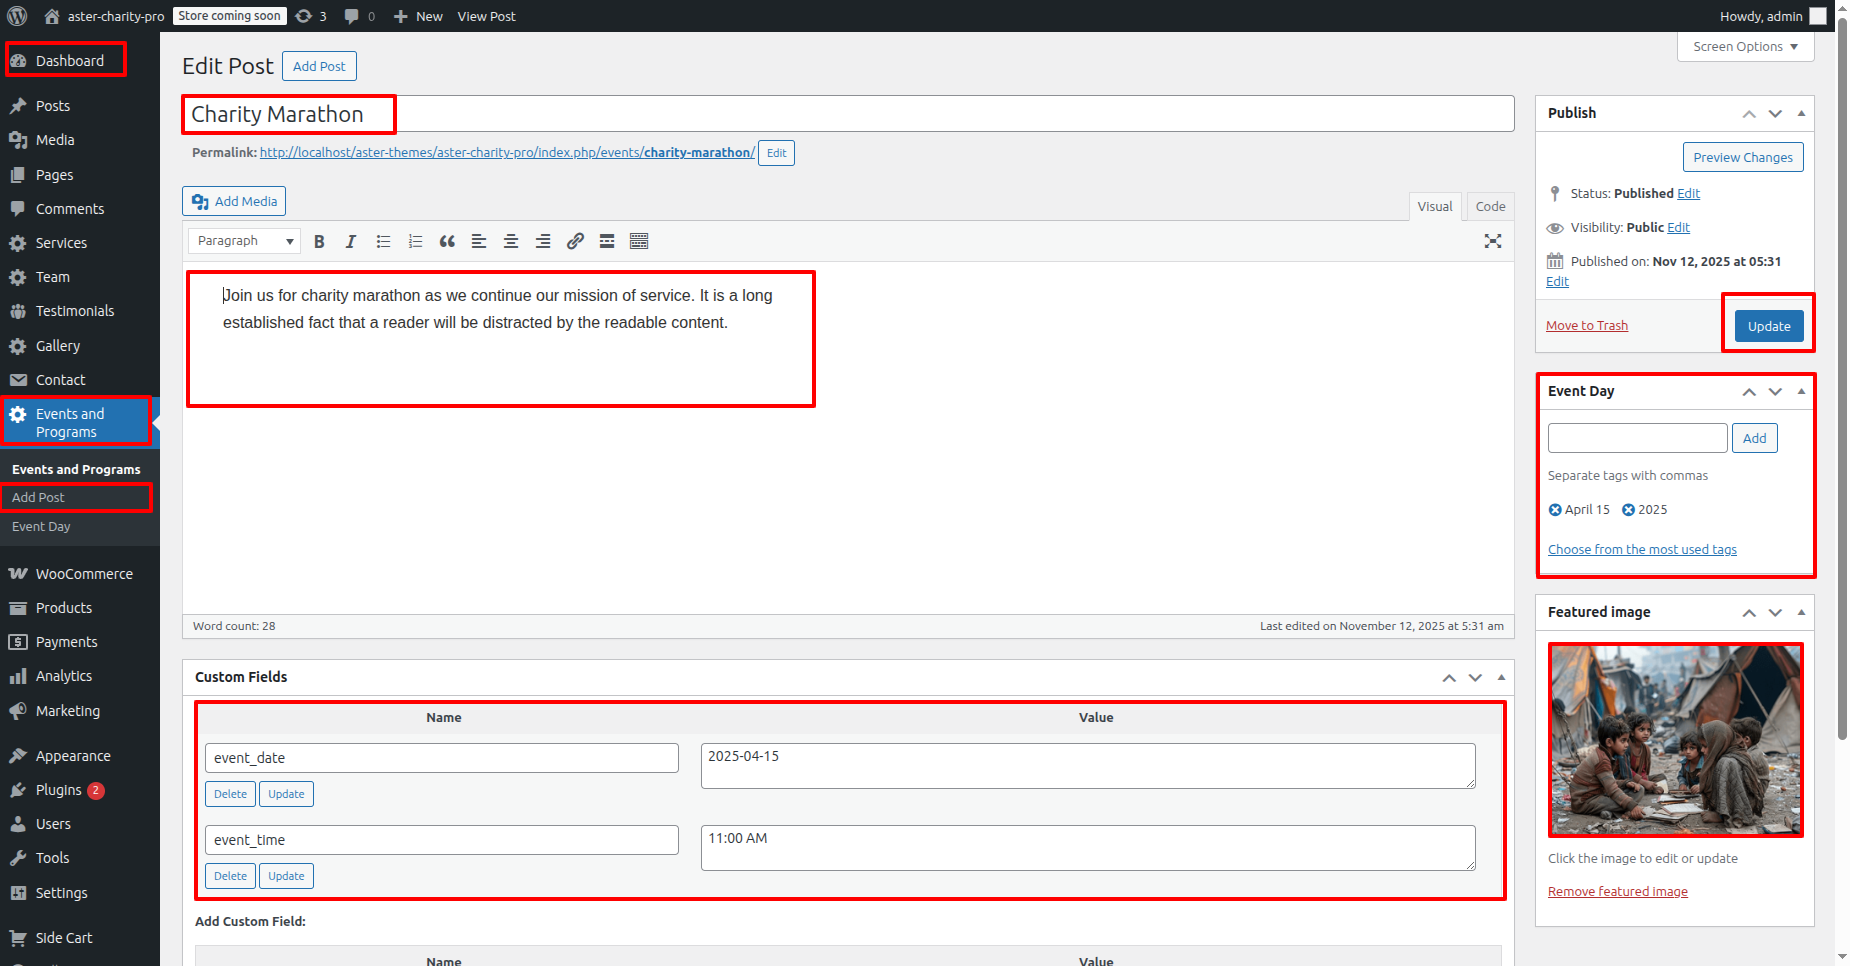Image resolution: width=1850 pixels, height=966 pixels.
Task: Remove the April 15 tag
Action: coord(1555,510)
